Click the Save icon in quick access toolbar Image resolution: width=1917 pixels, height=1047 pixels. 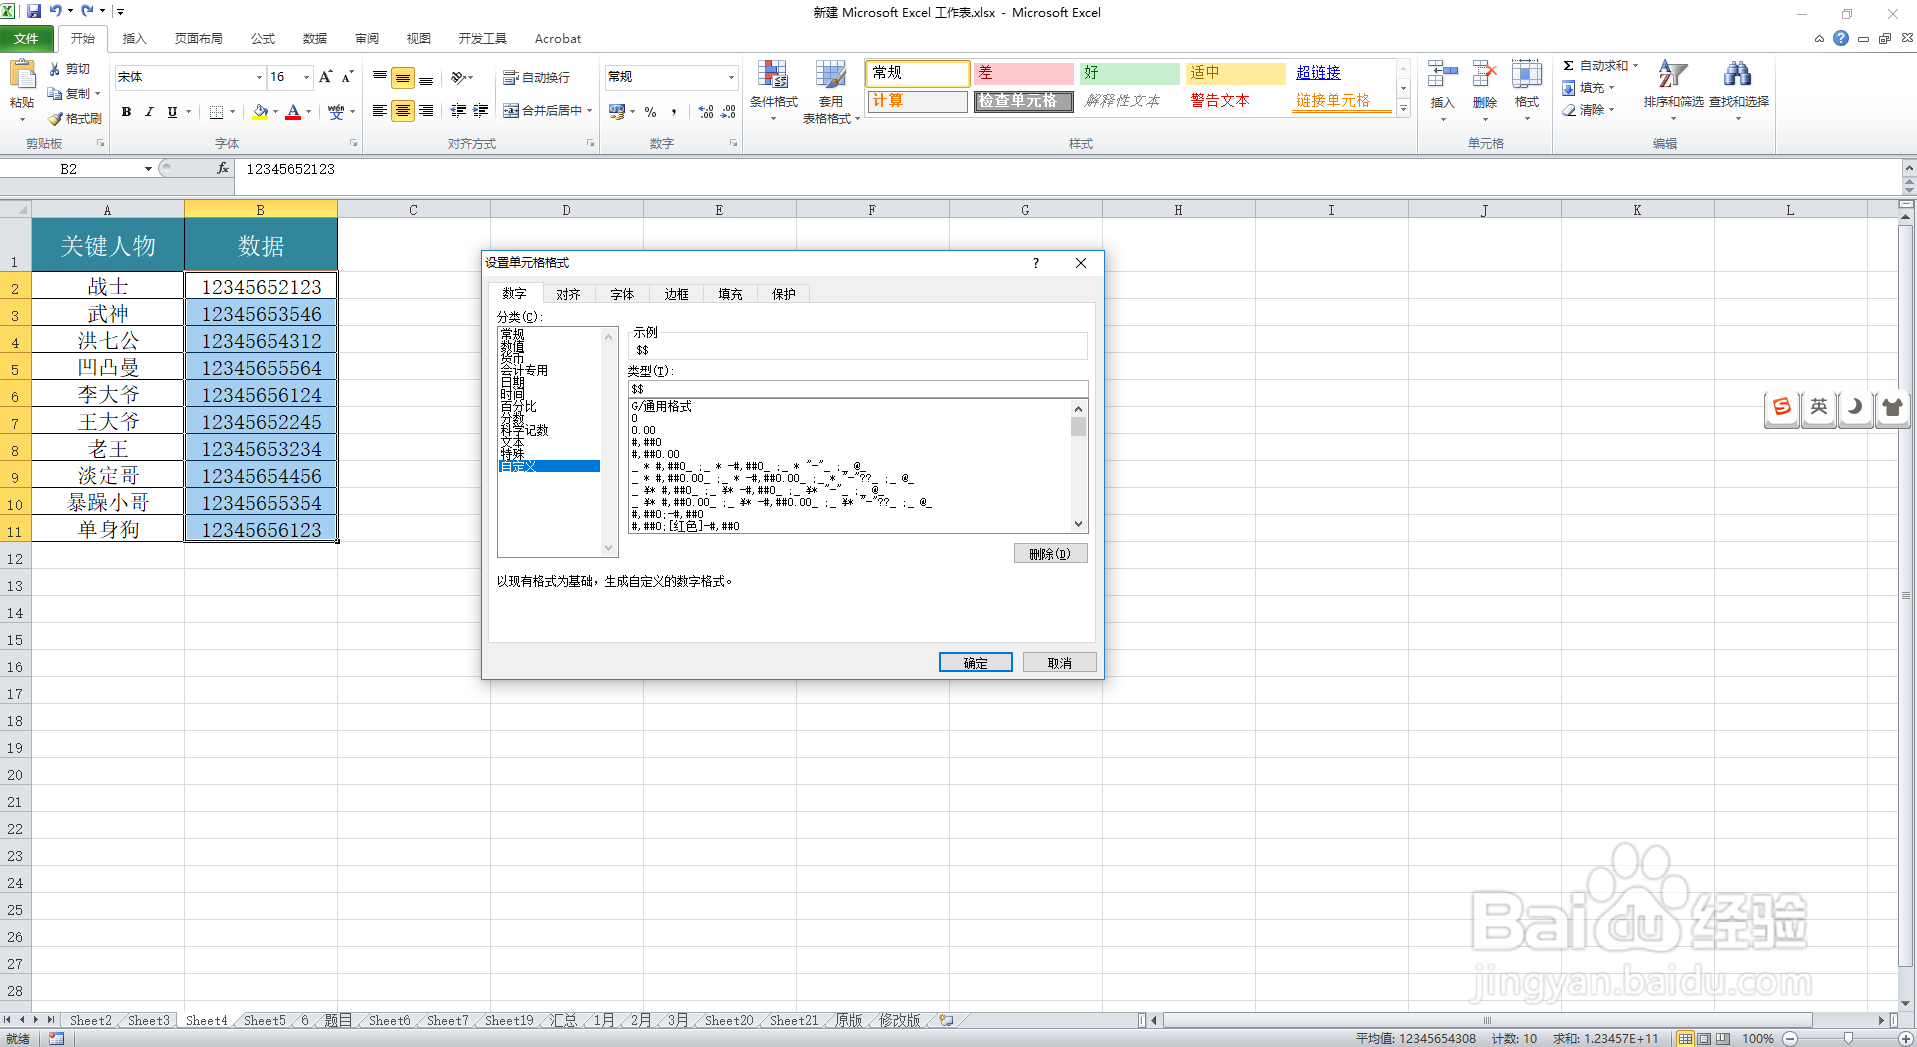point(34,11)
